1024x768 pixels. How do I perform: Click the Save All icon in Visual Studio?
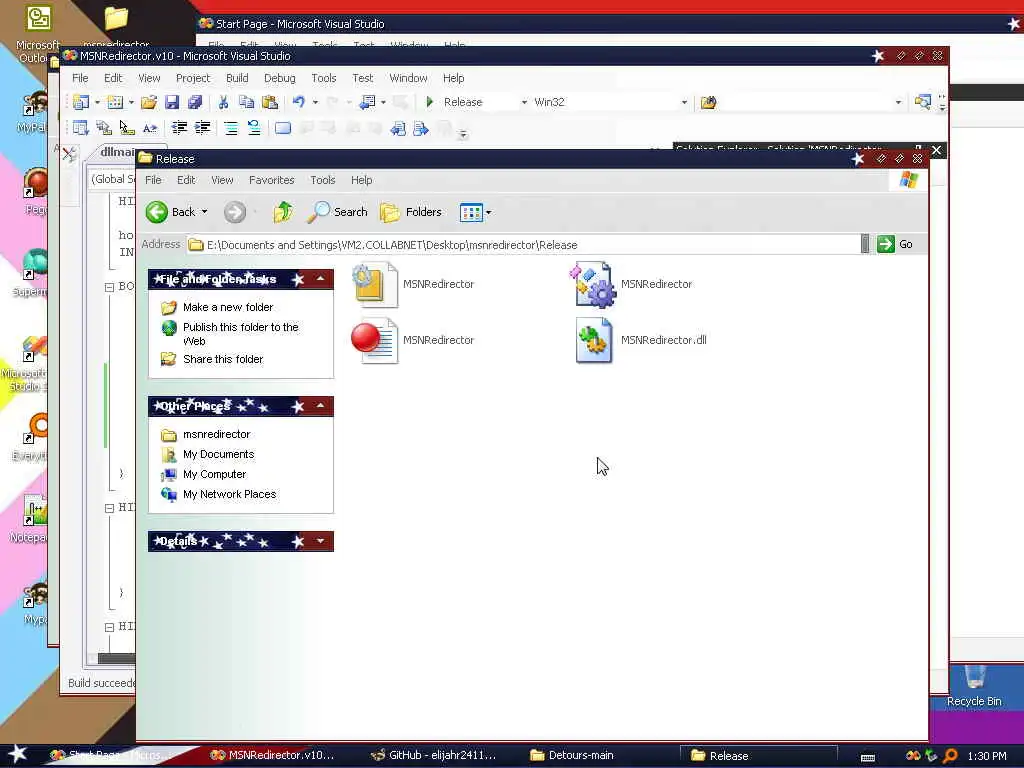195,102
